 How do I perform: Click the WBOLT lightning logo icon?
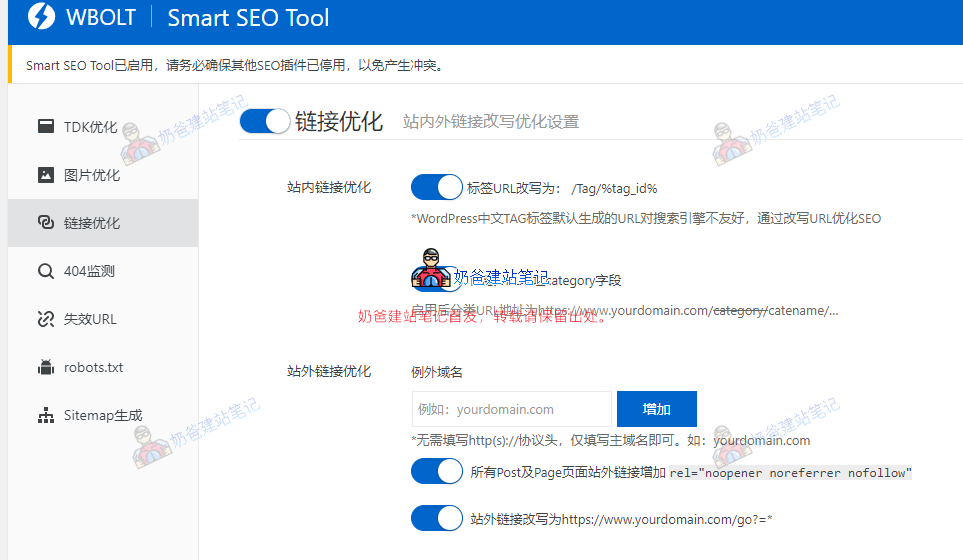[x=42, y=17]
